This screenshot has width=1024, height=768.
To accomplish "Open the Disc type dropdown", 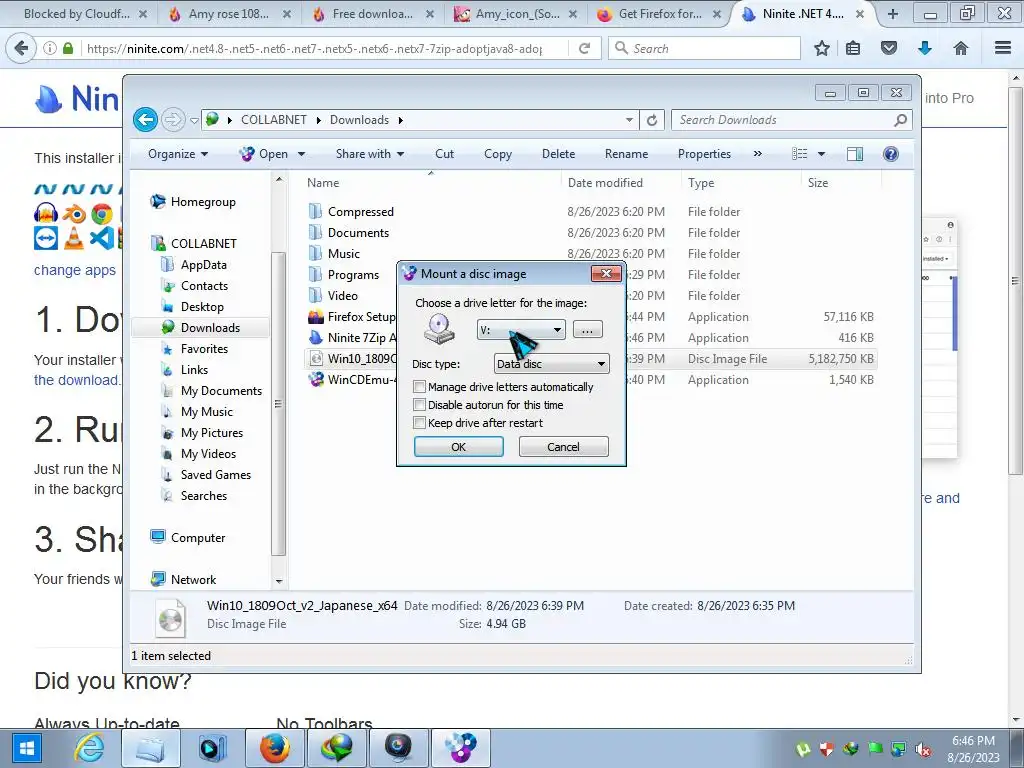I will point(552,364).
